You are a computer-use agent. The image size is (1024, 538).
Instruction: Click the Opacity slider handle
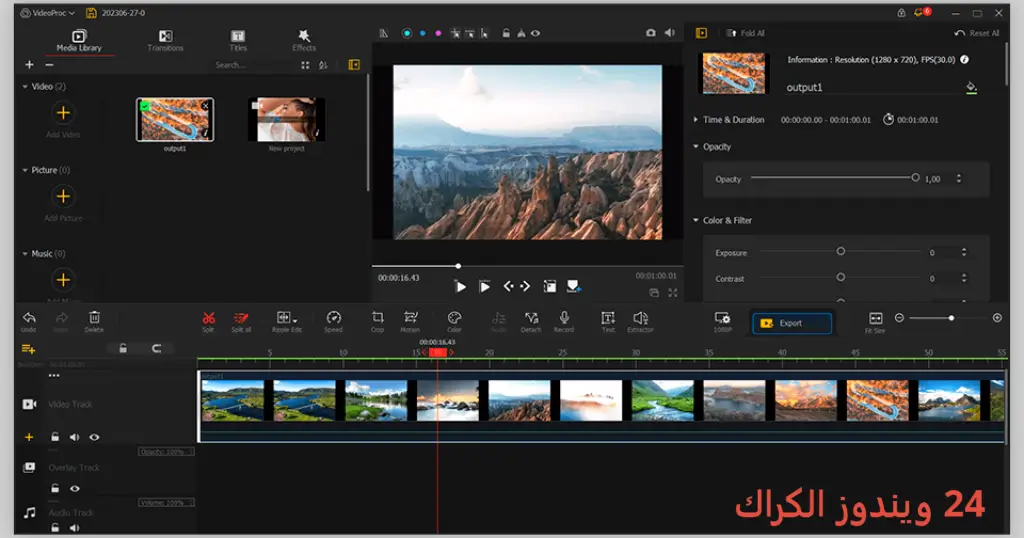point(915,178)
